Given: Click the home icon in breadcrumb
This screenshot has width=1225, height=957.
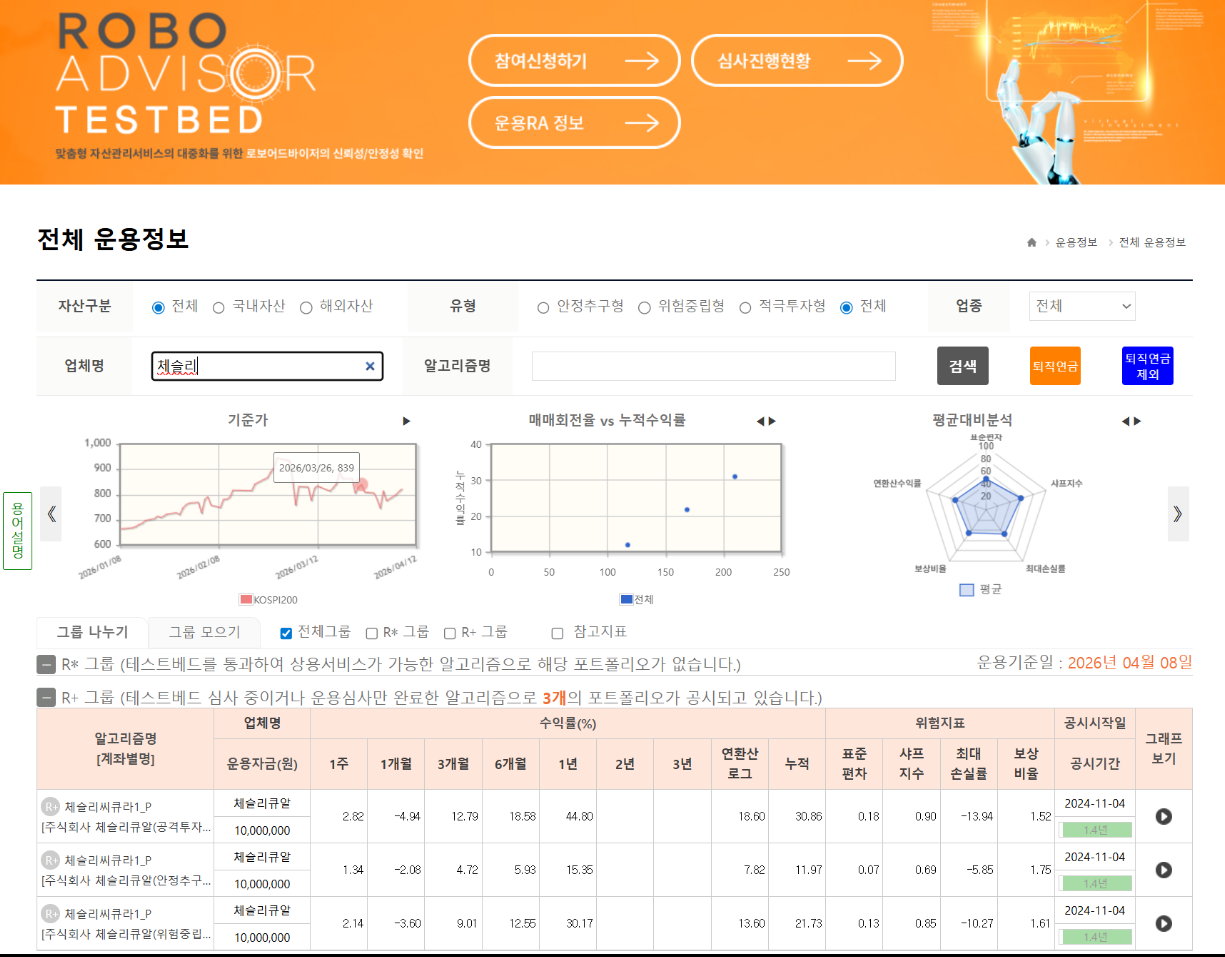Looking at the screenshot, I should (x=1032, y=243).
